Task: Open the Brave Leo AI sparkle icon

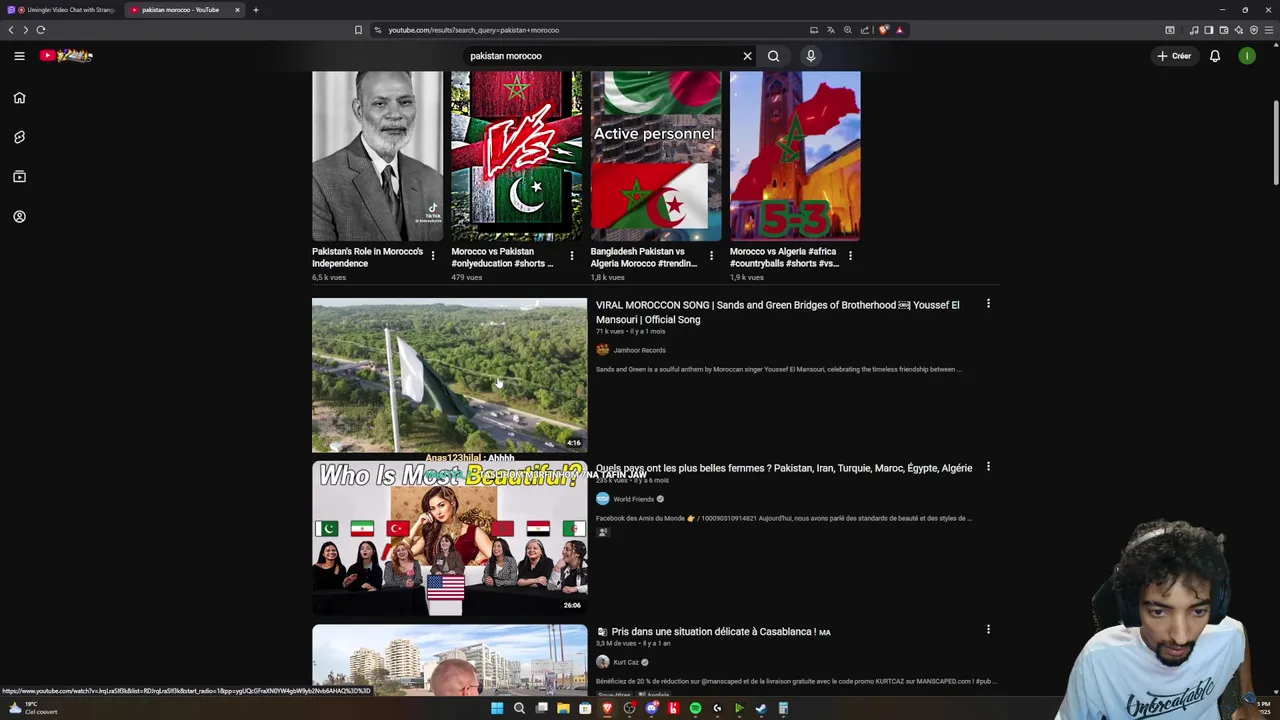Action: (1238, 30)
